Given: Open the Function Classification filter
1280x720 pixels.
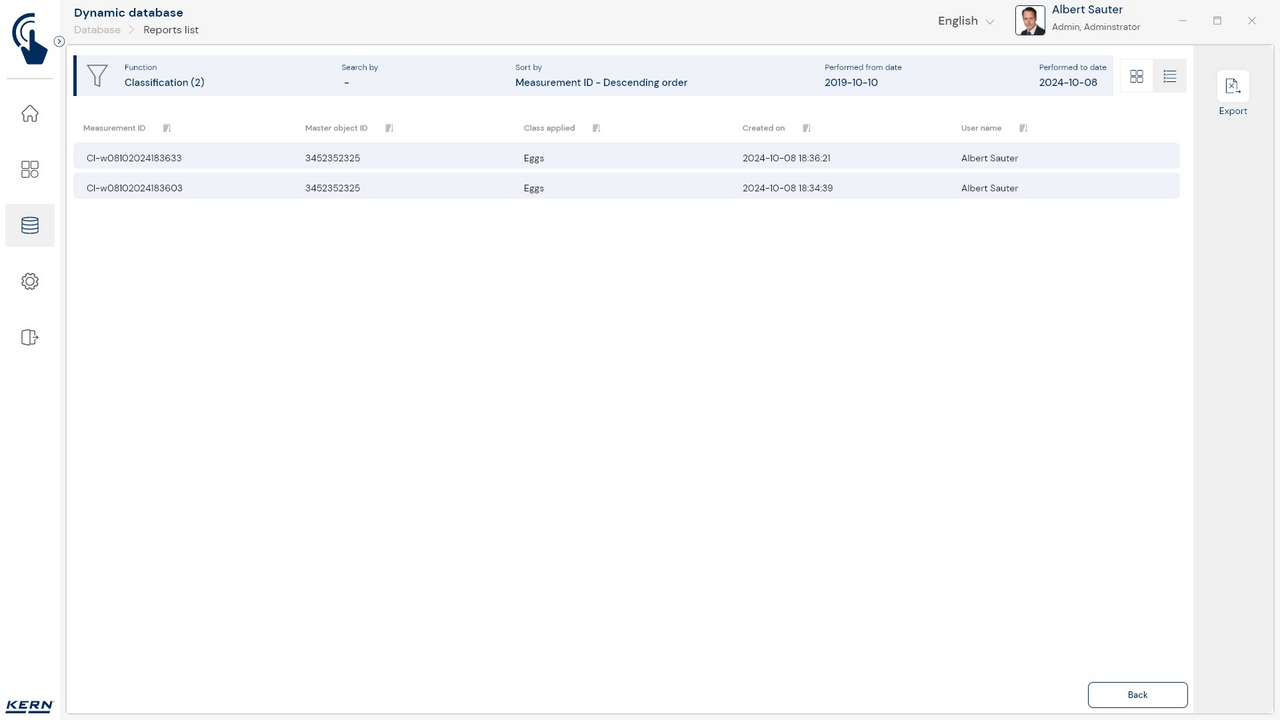Looking at the screenshot, I should pyautogui.click(x=164, y=82).
